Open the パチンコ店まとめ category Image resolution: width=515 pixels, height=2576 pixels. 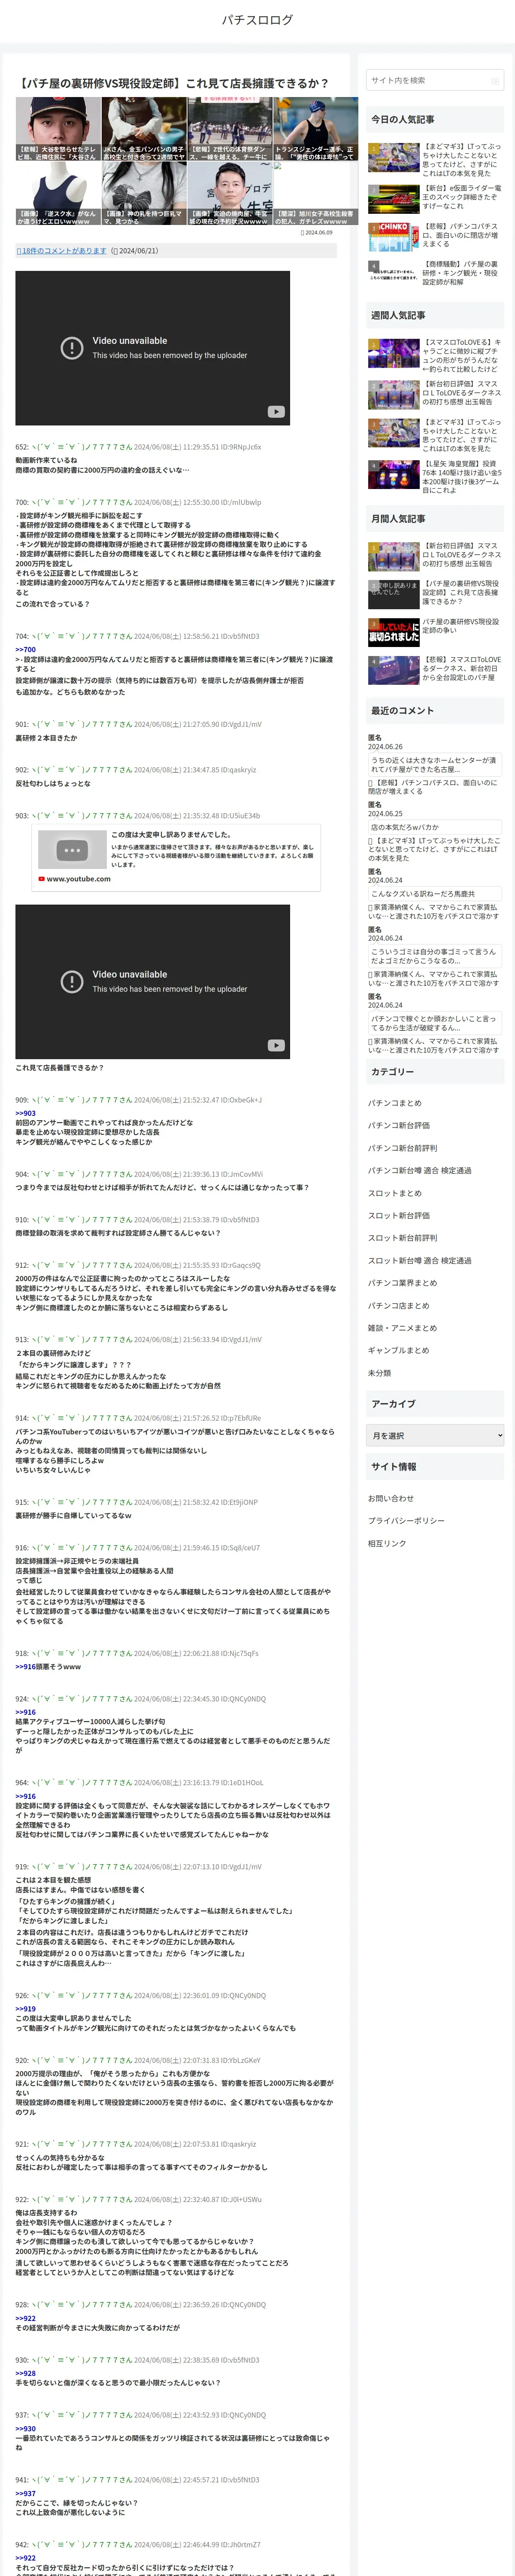click(399, 1306)
